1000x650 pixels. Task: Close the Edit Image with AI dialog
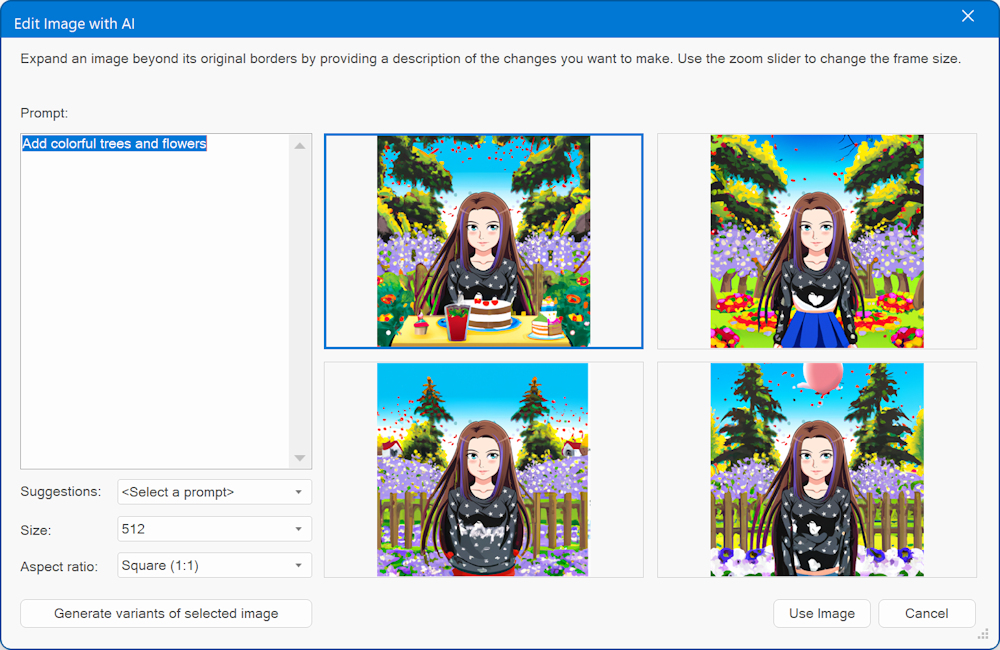pos(967,16)
